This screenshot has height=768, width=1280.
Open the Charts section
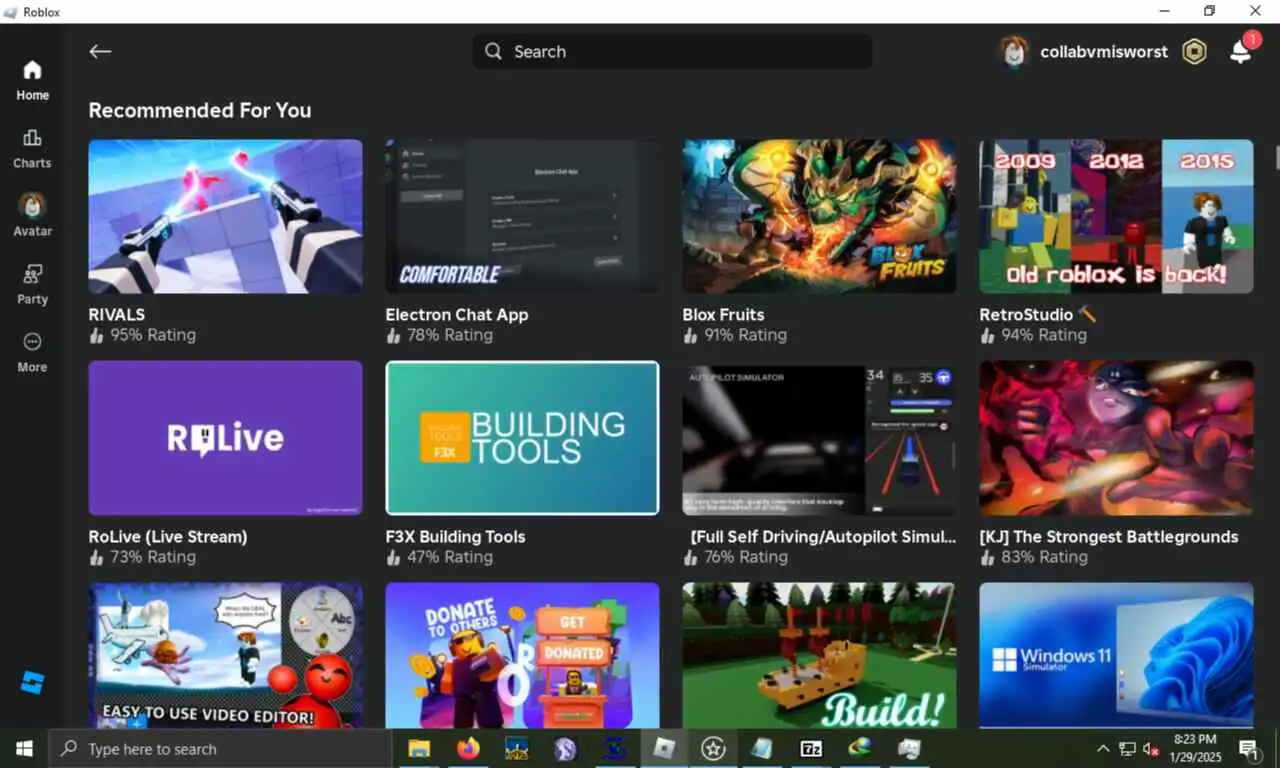tap(32, 149)
